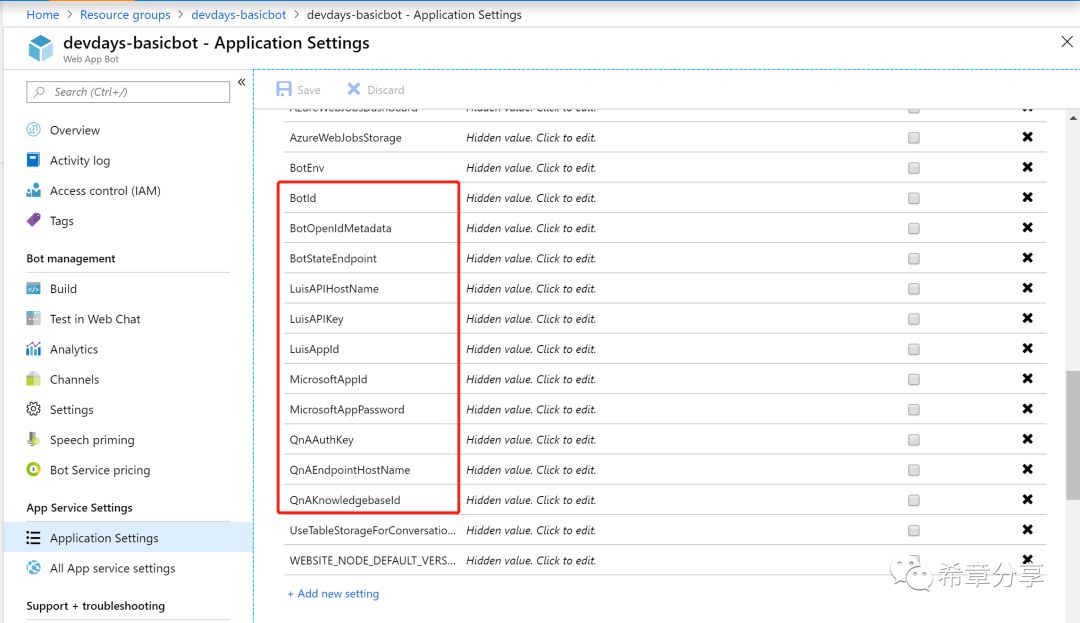Click Add new setting link
The width and height of the screenshot is (1080, 623).
coord(333,593)
